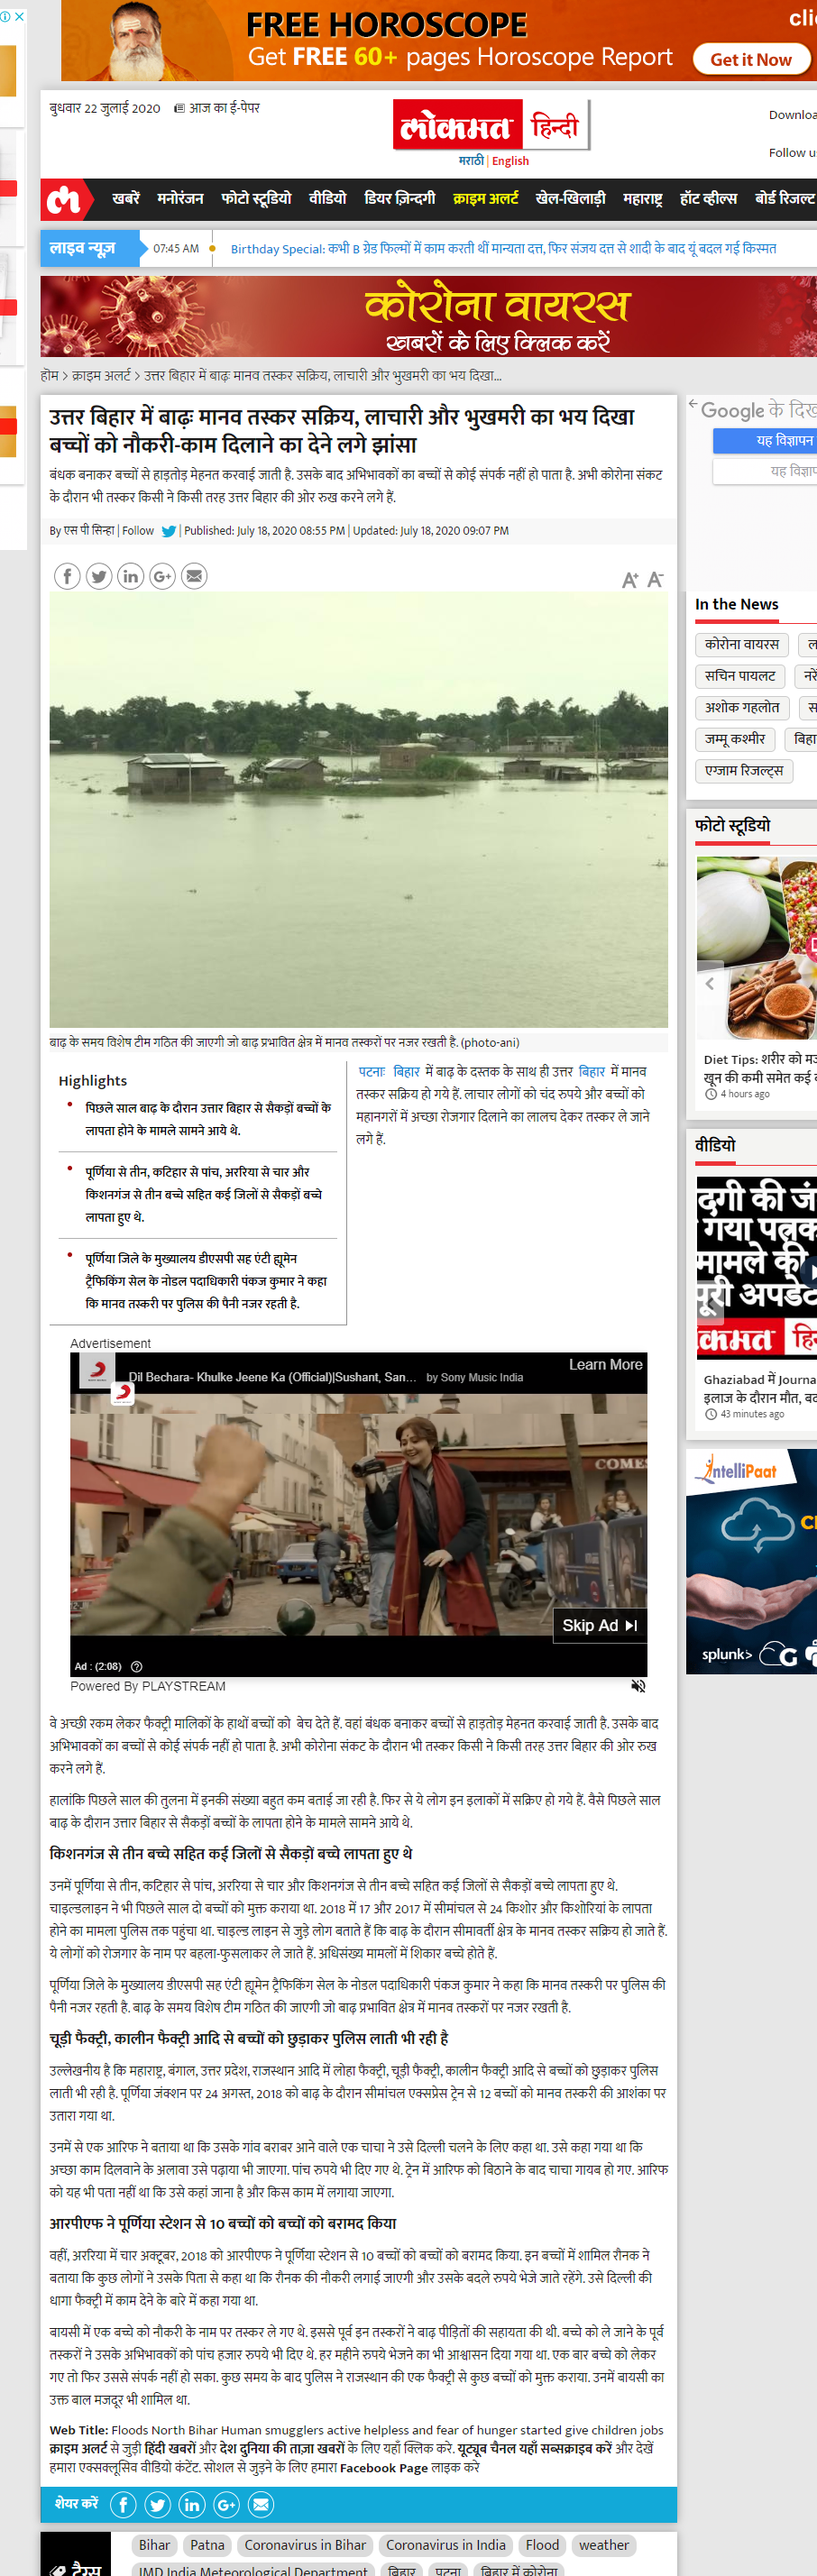Share article on Google+ from top share row
Image resolution: width=817 pixels, height=2576 pixels.
pyautogui.click(x=163, y=576)
